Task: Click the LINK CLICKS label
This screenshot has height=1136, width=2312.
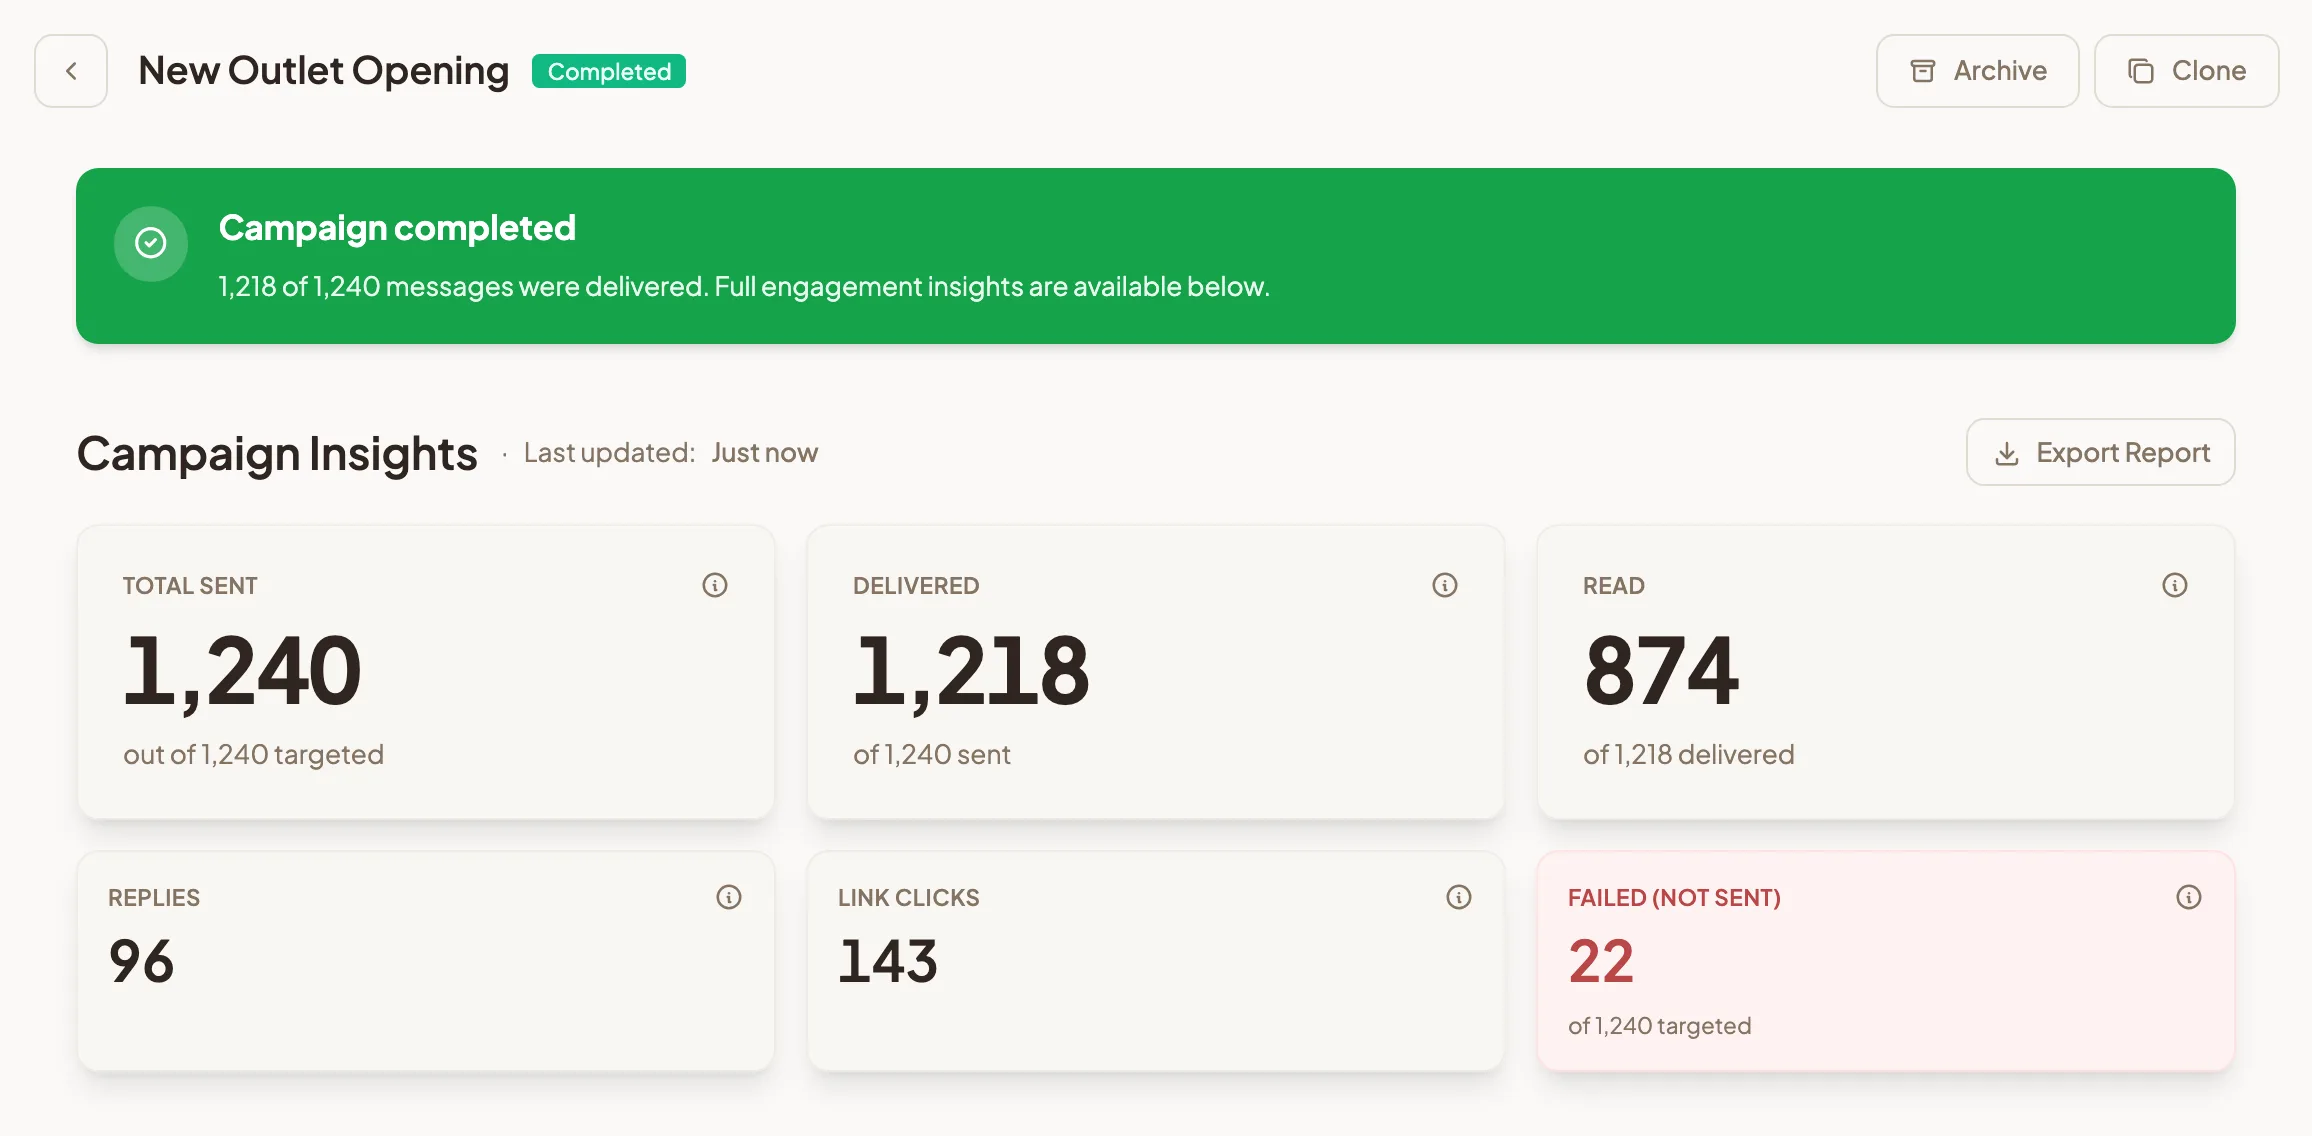Action: tap(908, 898)
